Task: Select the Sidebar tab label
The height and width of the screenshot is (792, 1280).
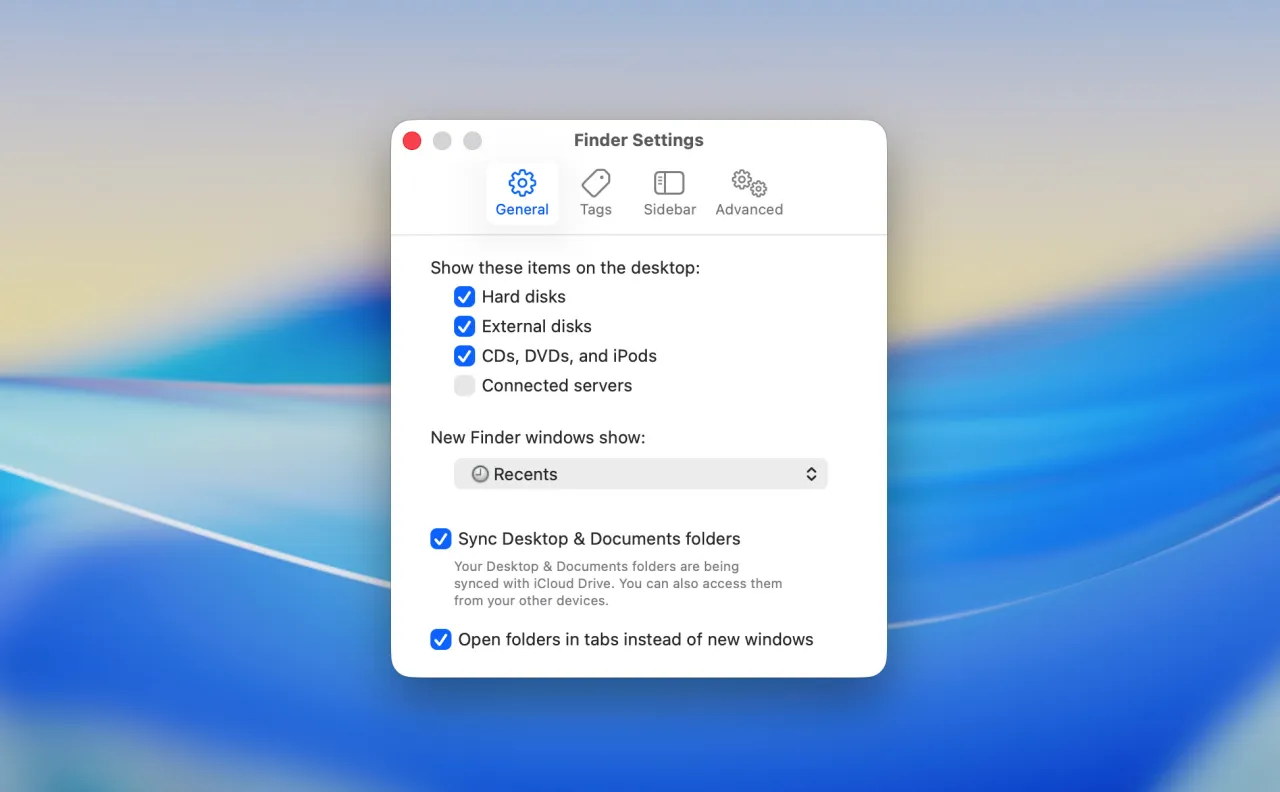Action: coord(670,210)
